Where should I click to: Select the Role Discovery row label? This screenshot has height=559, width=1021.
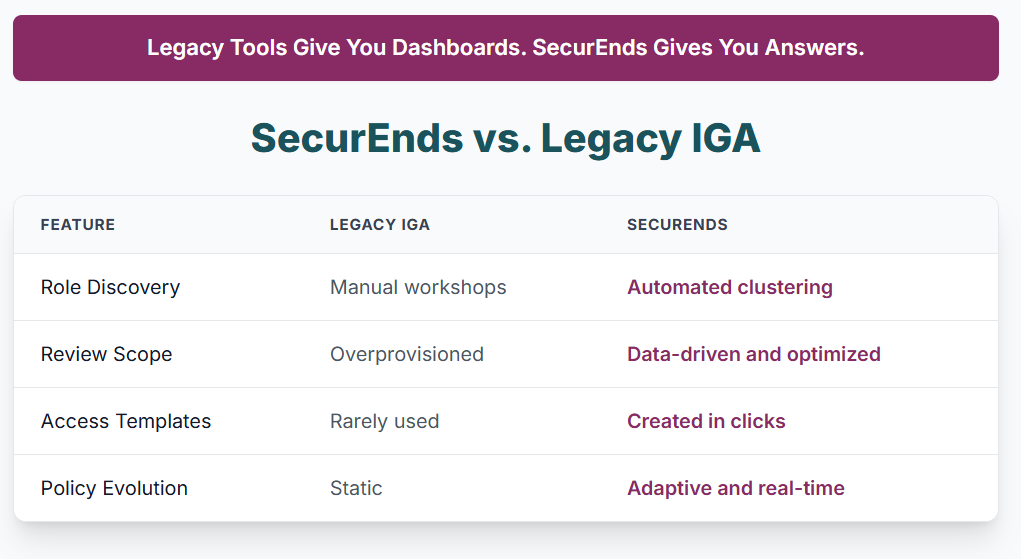pyautogui.click(x=110, y=287)
